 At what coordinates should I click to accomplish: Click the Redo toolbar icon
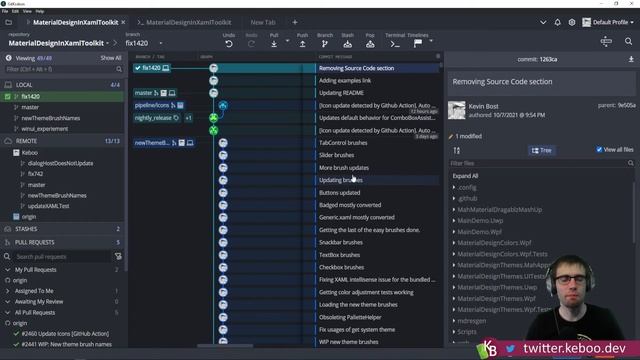click(x=251, y=44)
